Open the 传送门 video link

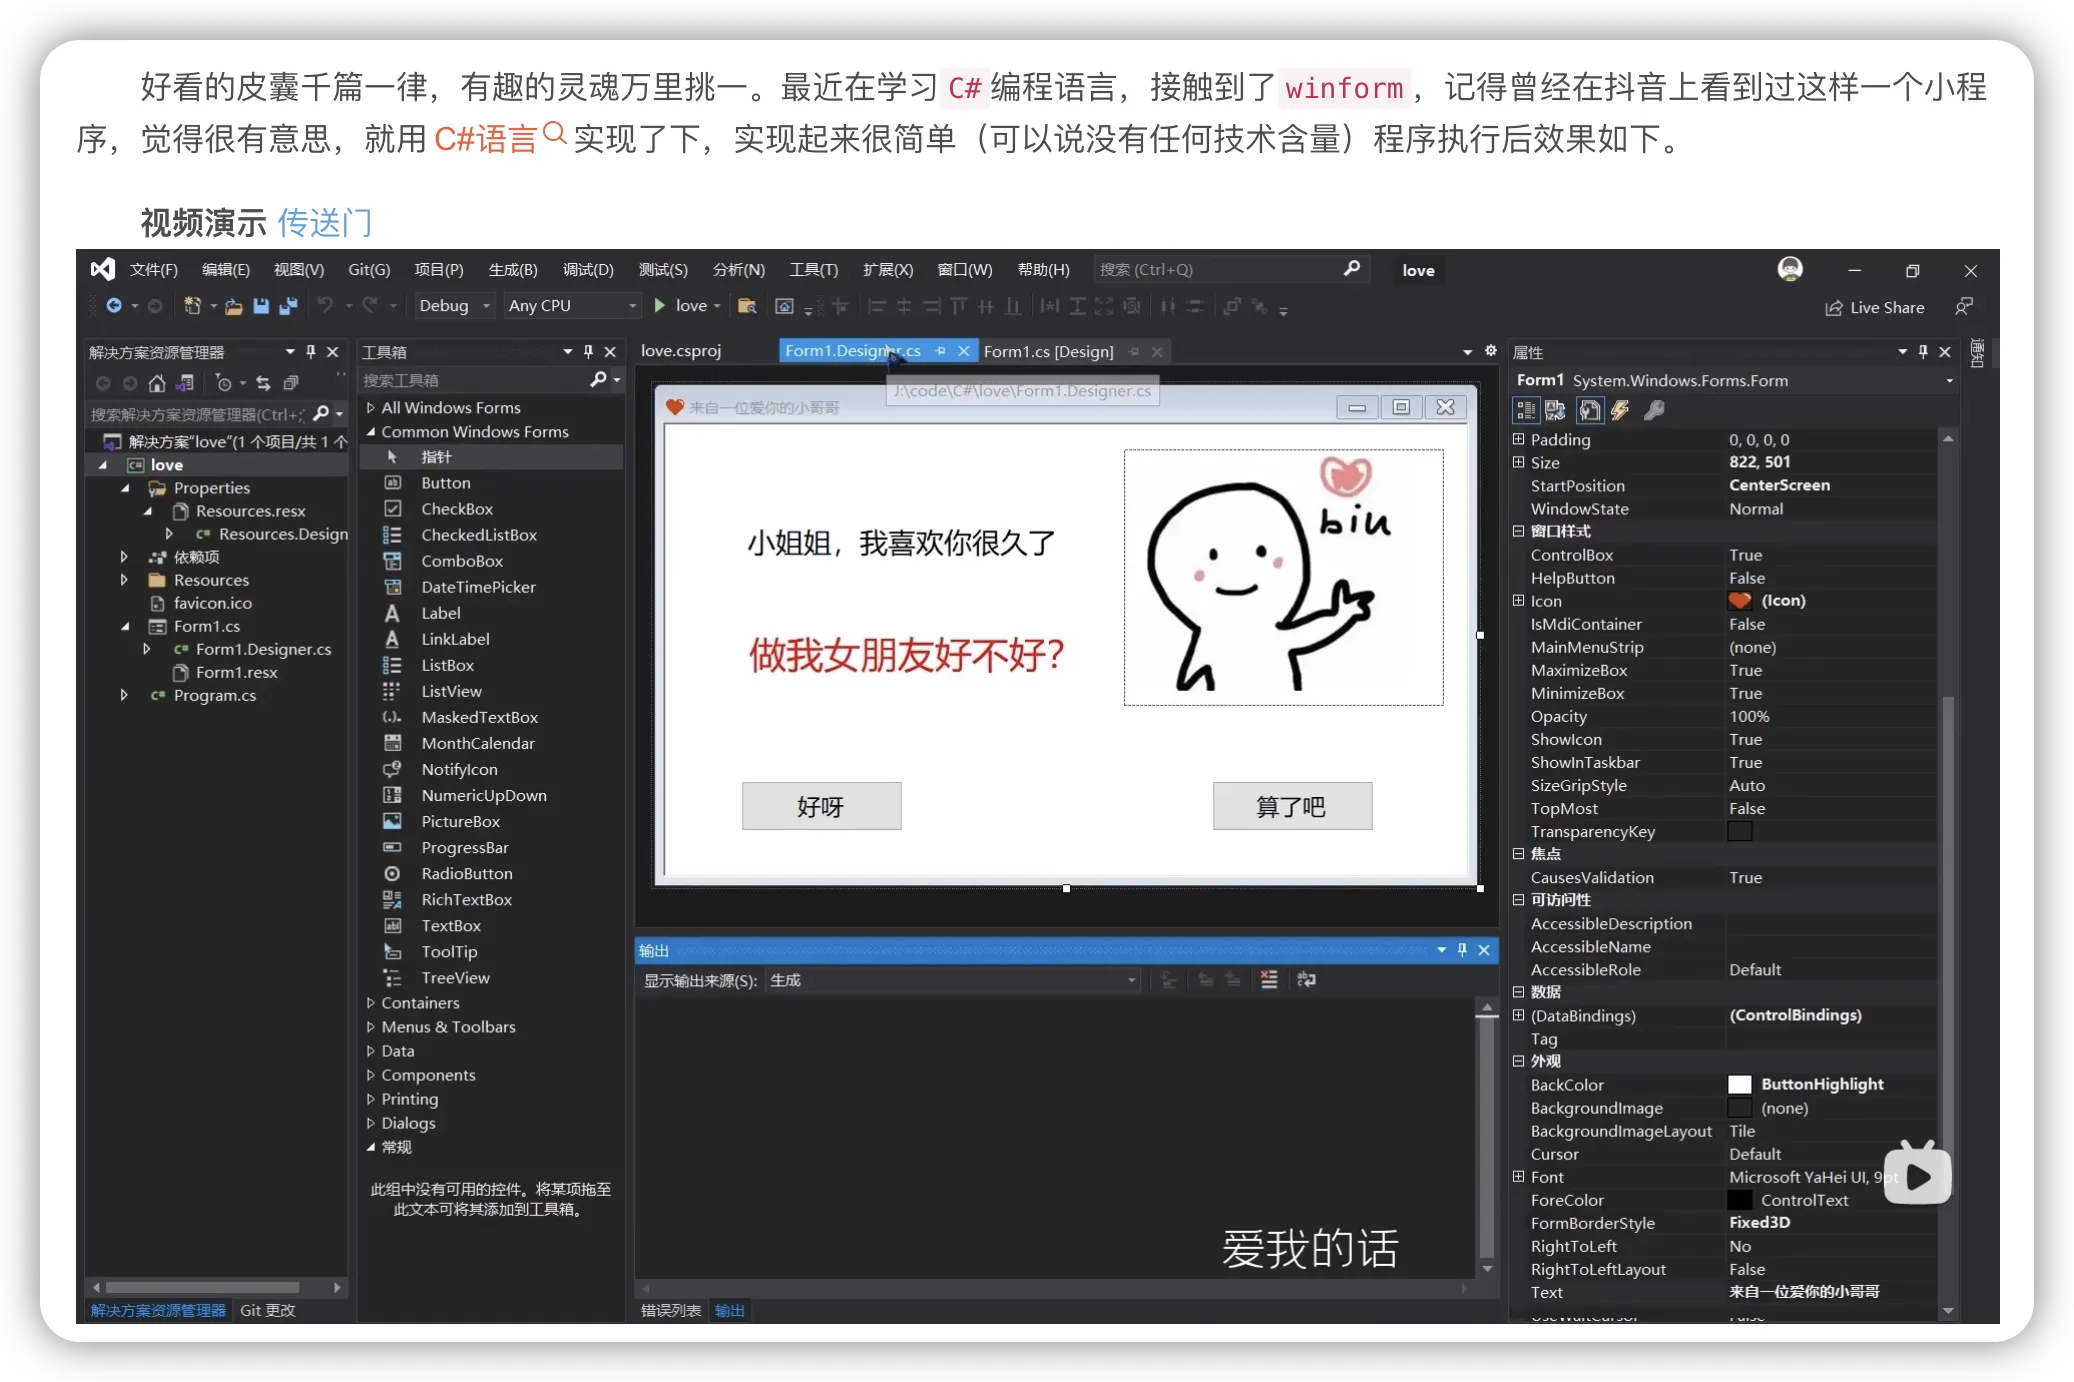[324, 222]
